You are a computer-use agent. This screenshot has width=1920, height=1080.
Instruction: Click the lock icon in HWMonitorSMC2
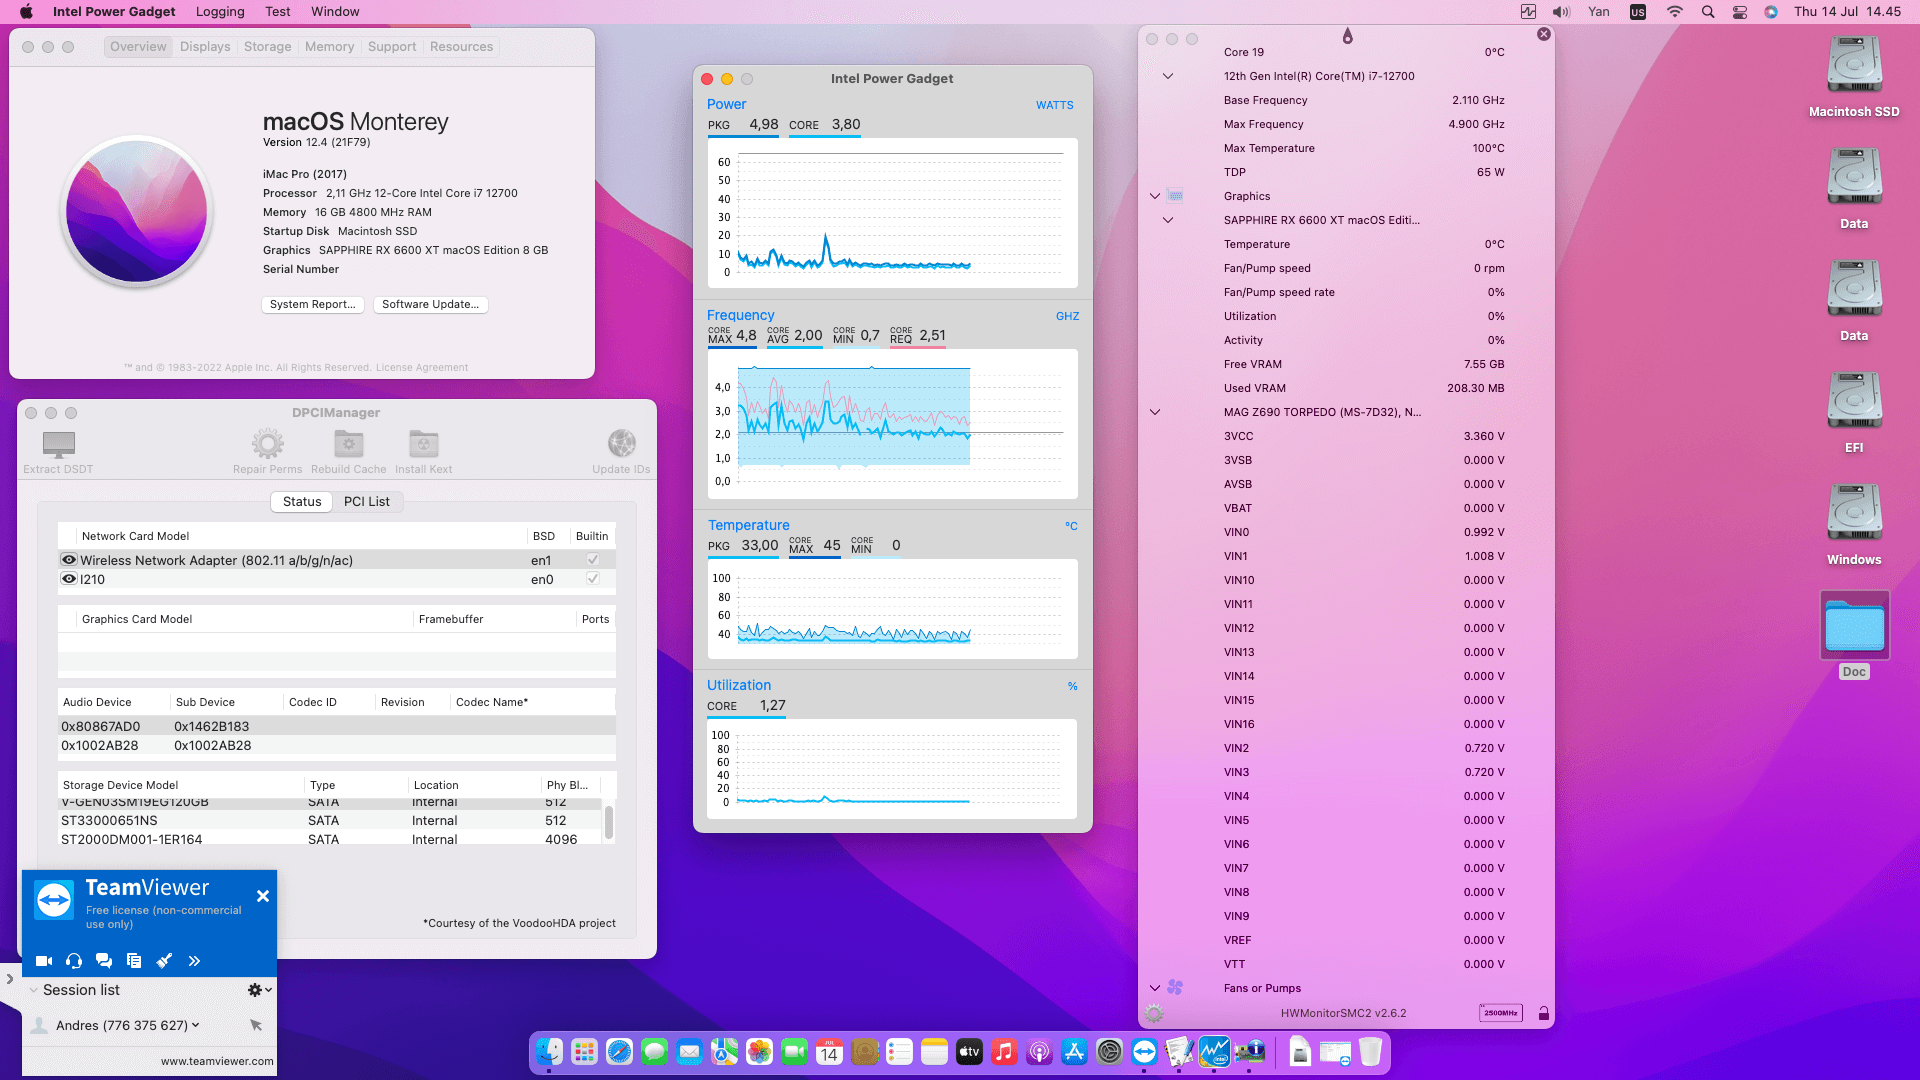pos(1541,1012)
